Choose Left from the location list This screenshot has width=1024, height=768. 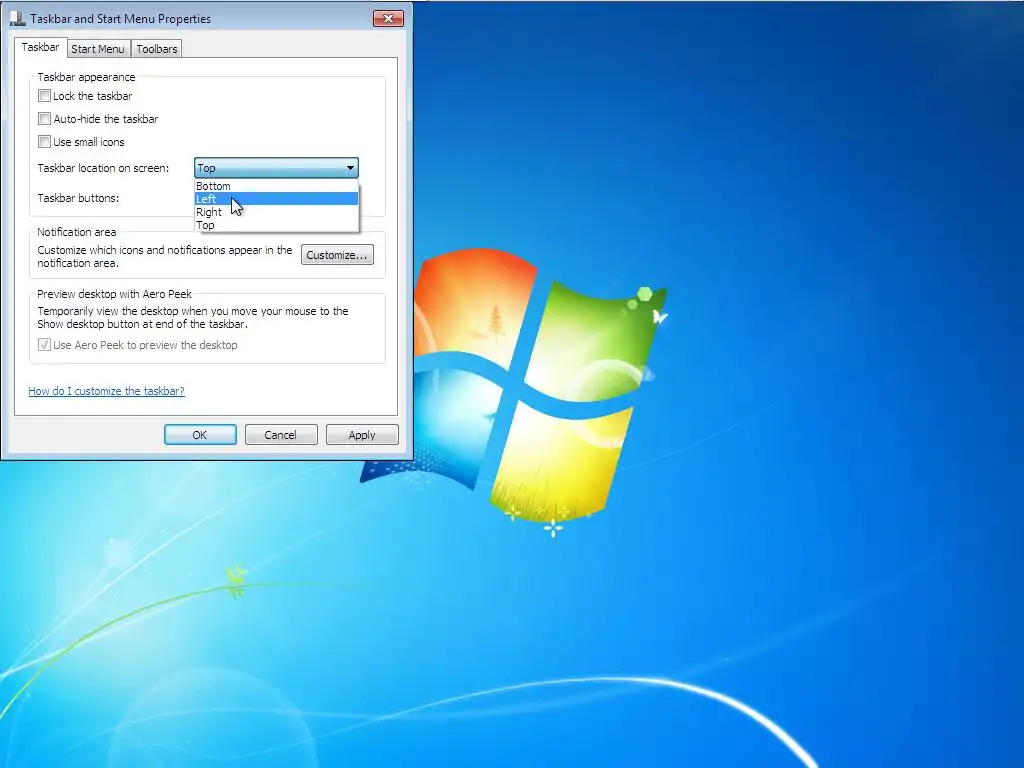tap(277, 199)
